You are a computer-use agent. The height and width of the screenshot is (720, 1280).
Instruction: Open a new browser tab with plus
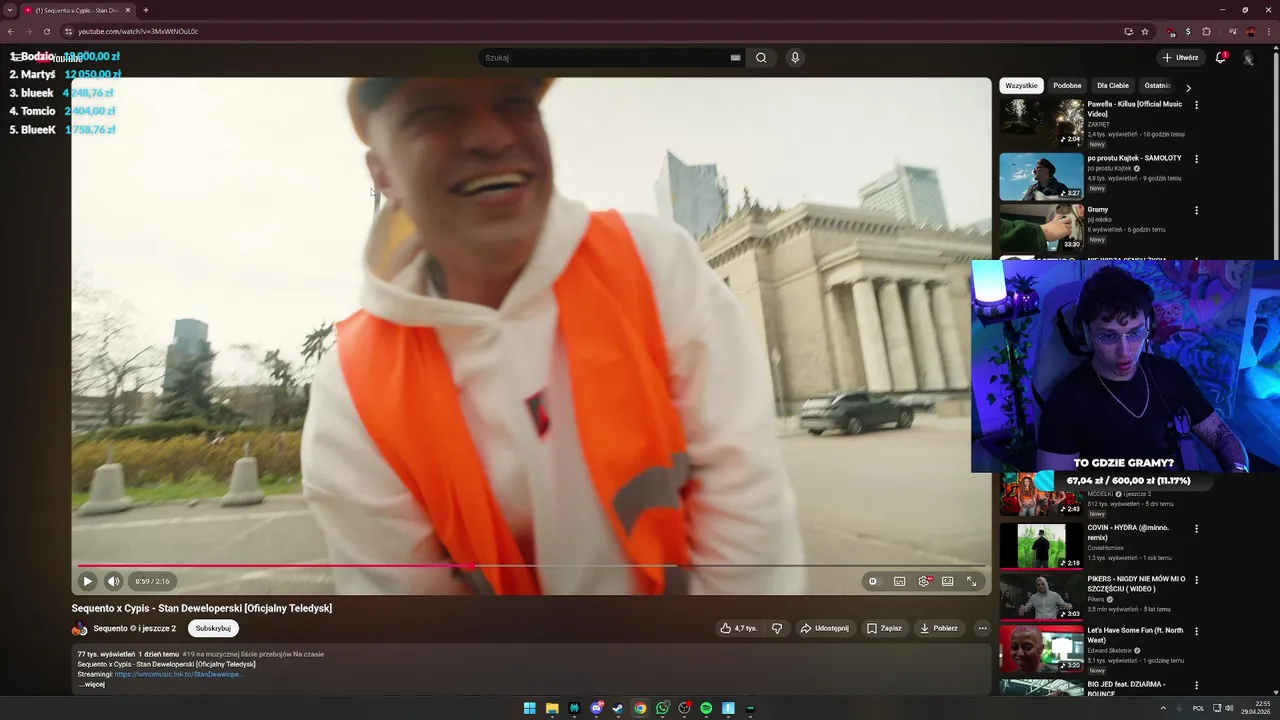146,10
